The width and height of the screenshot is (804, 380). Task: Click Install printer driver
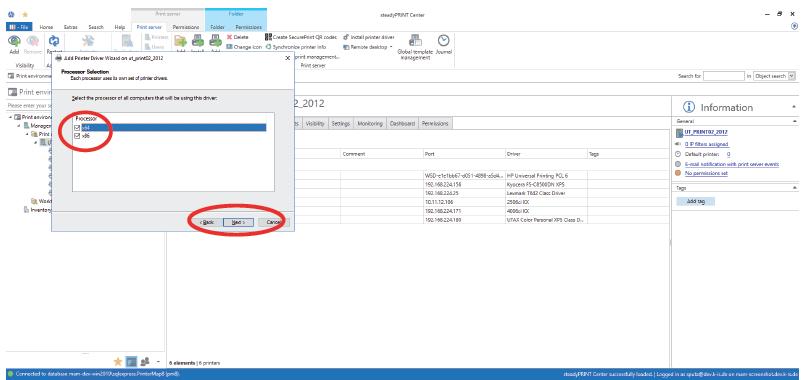click(369, 37)
